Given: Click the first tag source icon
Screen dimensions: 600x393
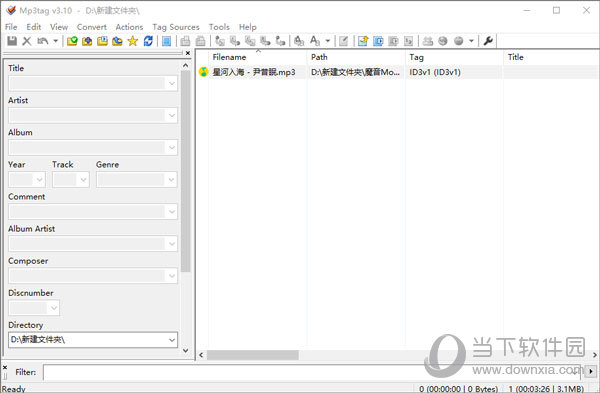Looking at the screenshot, I should point(427,41).
